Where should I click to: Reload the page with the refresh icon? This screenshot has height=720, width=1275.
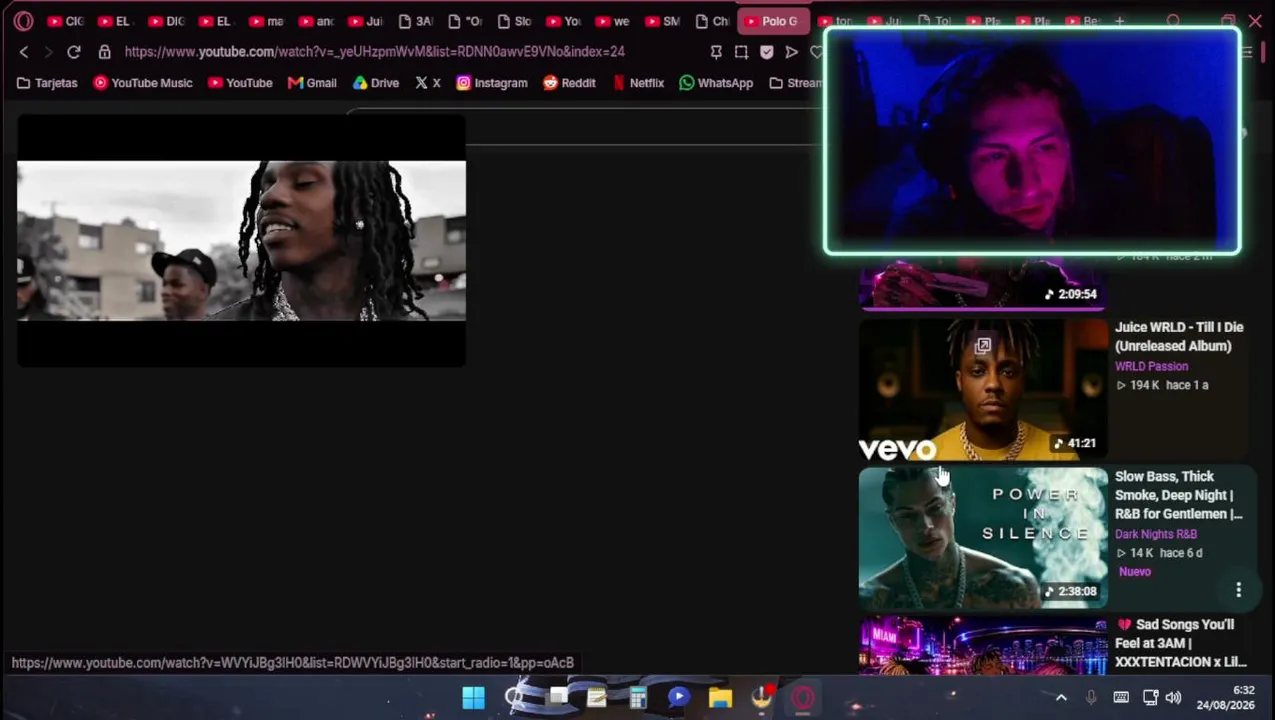pyautogui.click(x=74, y=52)
